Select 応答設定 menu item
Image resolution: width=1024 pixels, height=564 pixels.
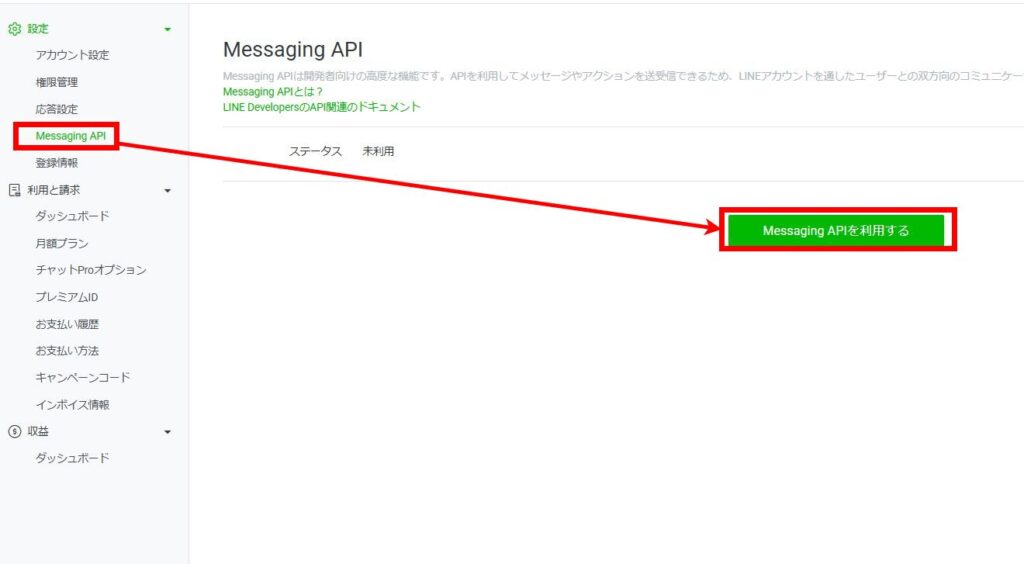pos(56,109)
